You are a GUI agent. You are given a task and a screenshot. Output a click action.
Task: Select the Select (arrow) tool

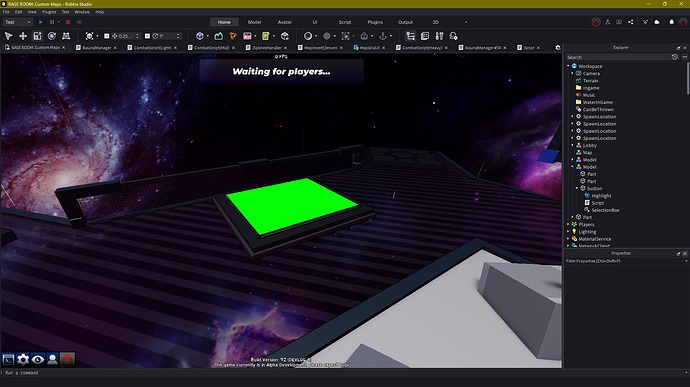[8, 36]
